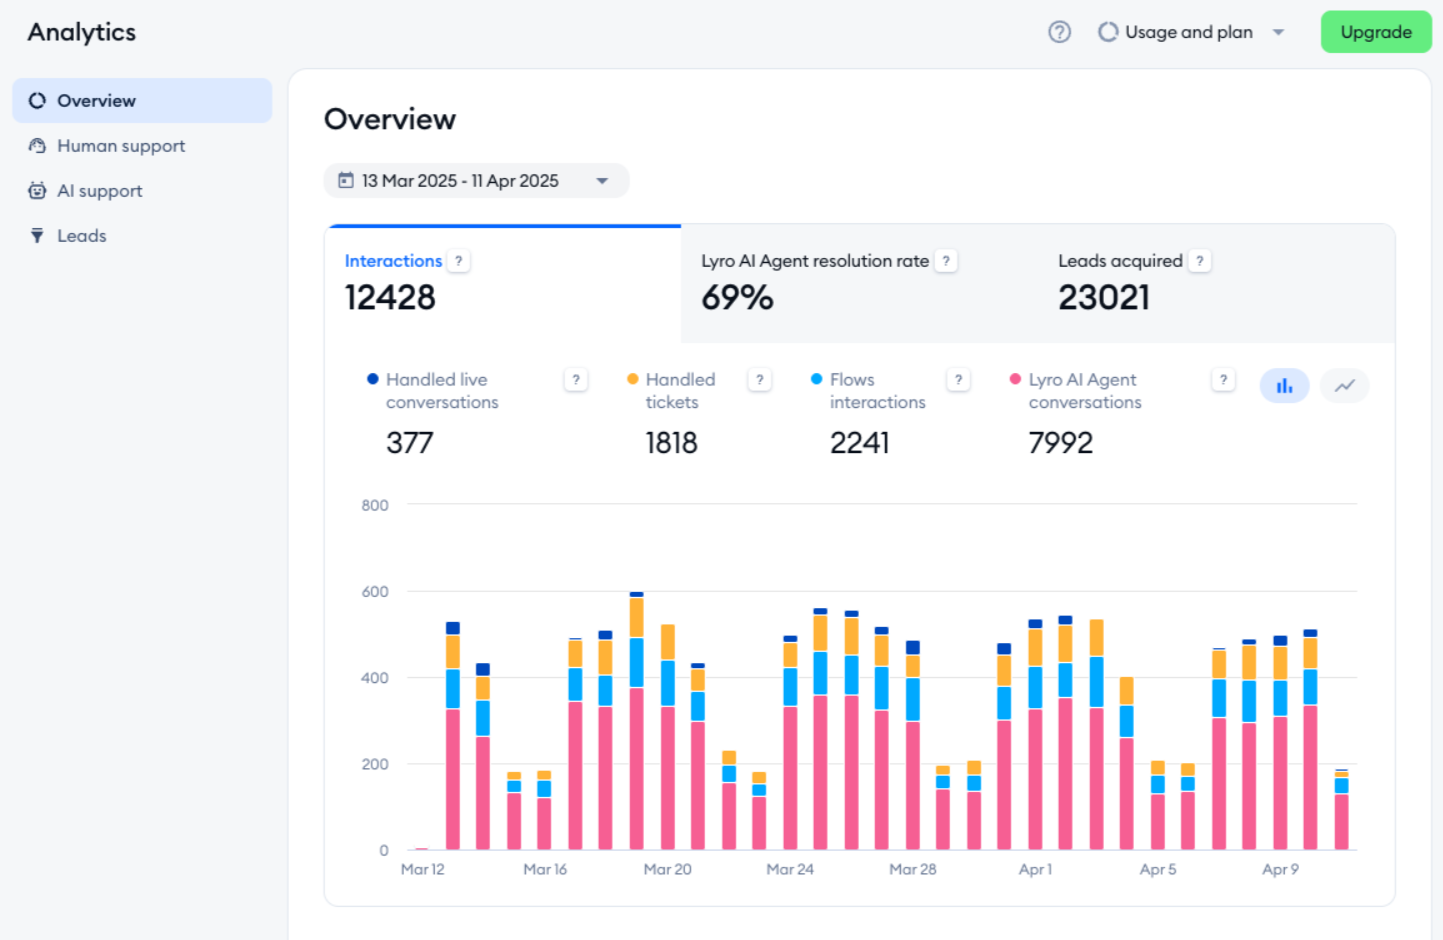Switch chart to line view
The image size is (1443, 940).
pyautogui.click(x=1345, y=386)
